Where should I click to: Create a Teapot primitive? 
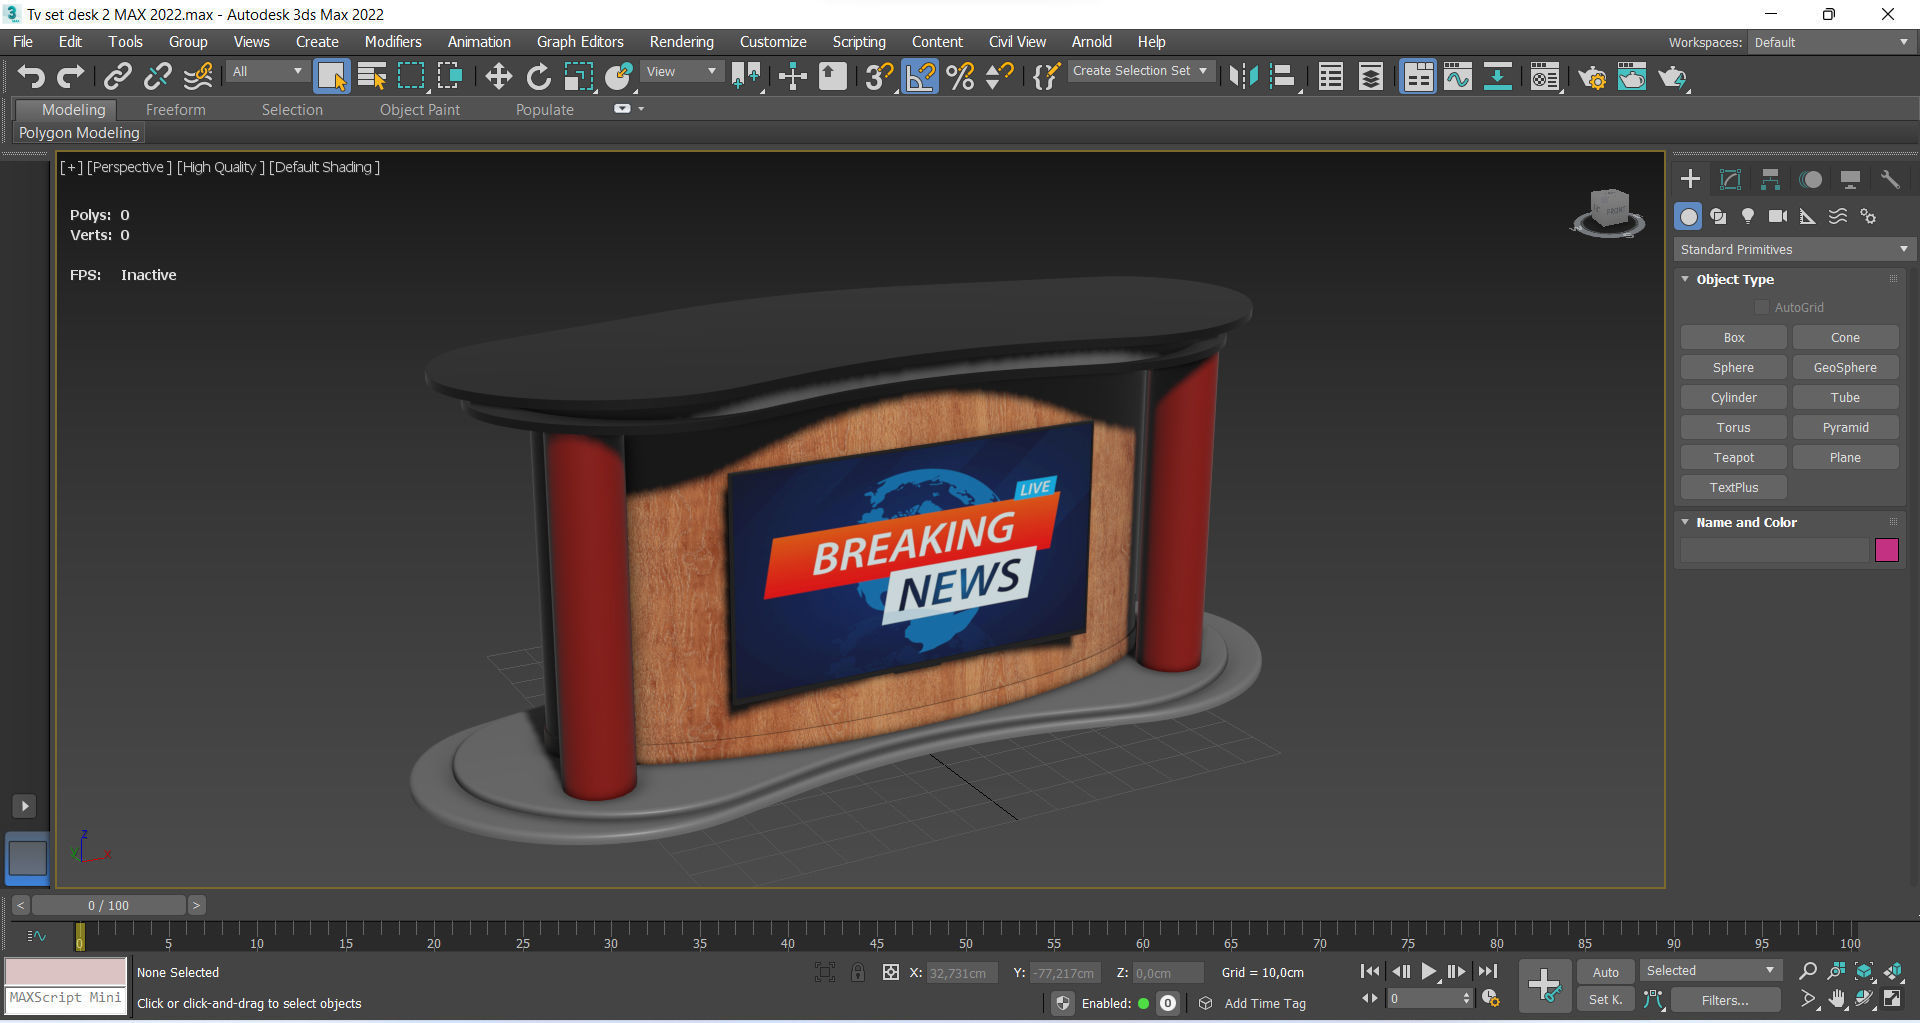(1734, 458)
